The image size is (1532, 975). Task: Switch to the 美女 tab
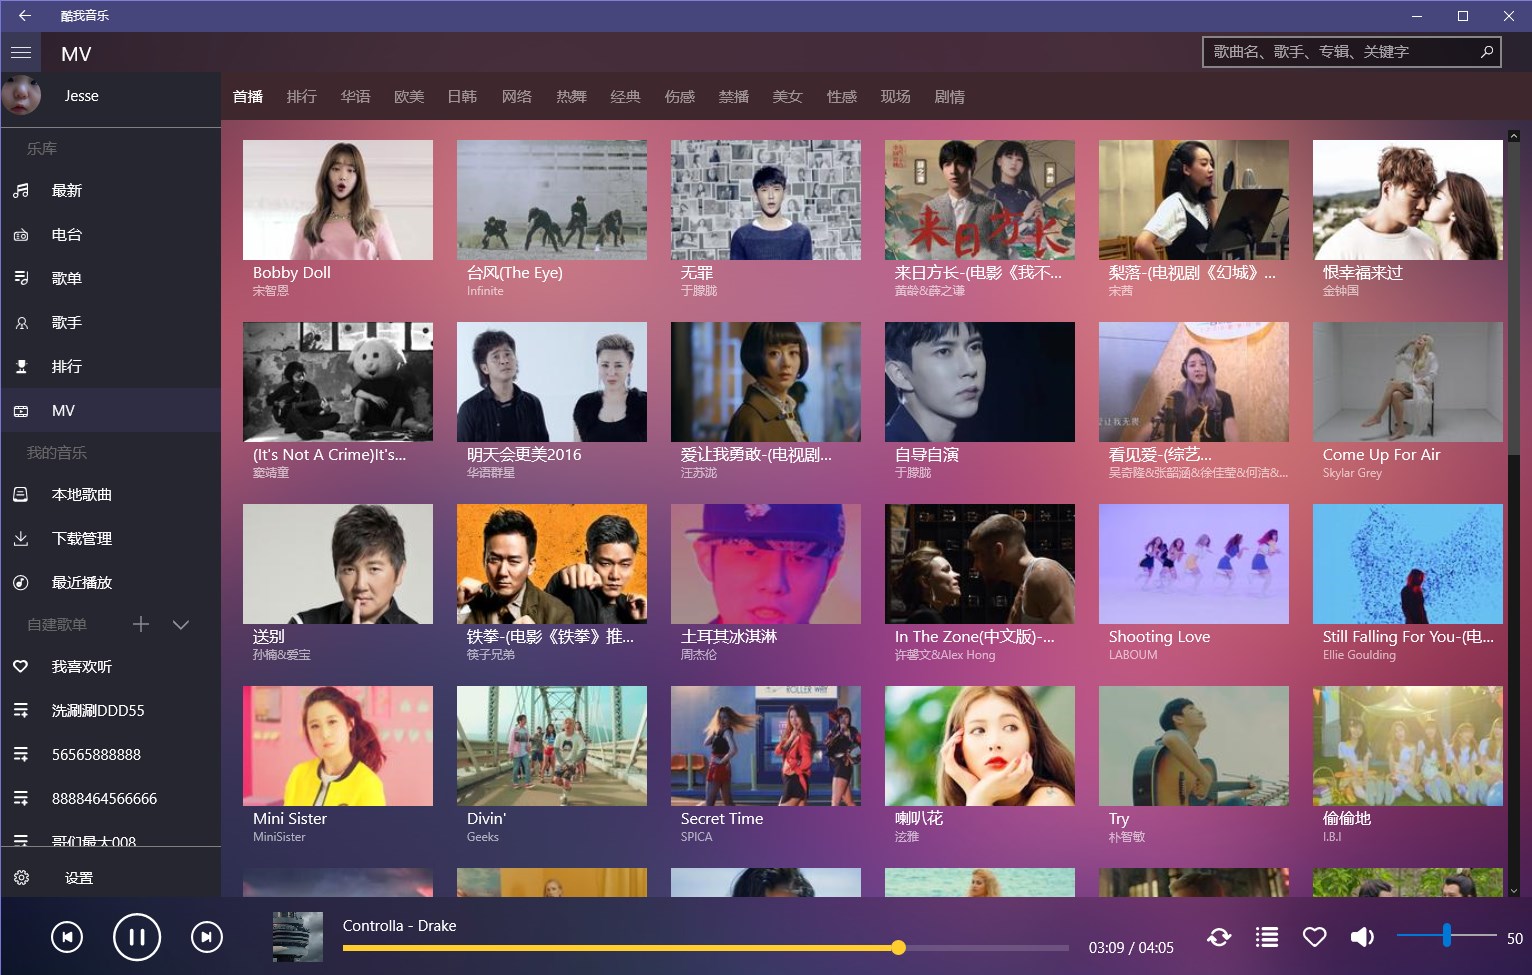[x=787, y=97]
